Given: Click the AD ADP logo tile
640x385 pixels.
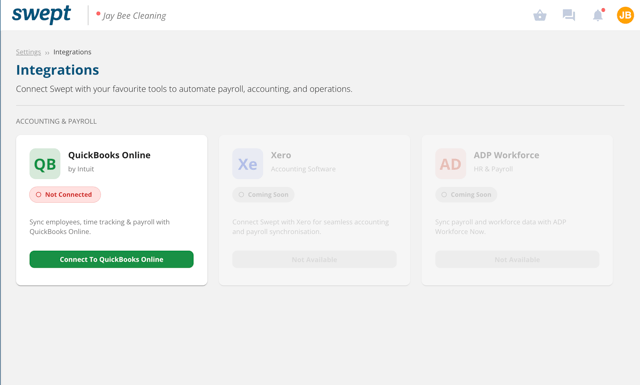Looking at the screenshot, I should (x=451, y=164).
